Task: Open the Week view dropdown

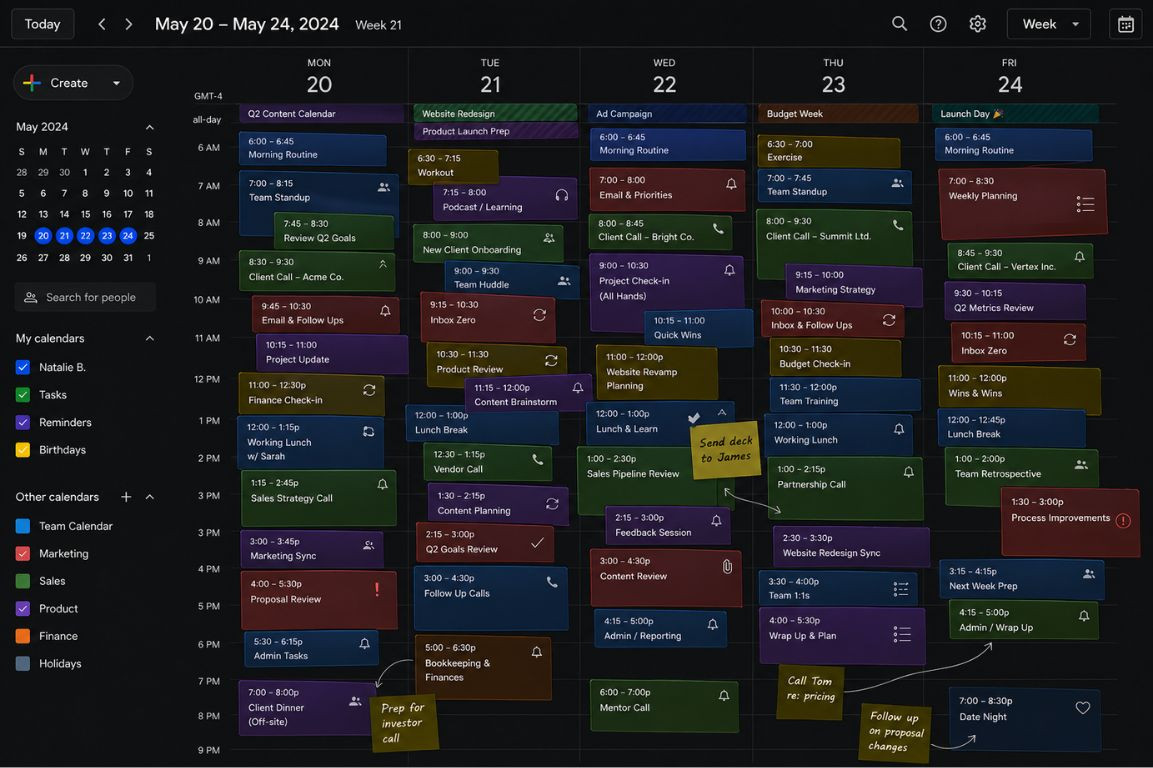Action: tap(1048, 24)
